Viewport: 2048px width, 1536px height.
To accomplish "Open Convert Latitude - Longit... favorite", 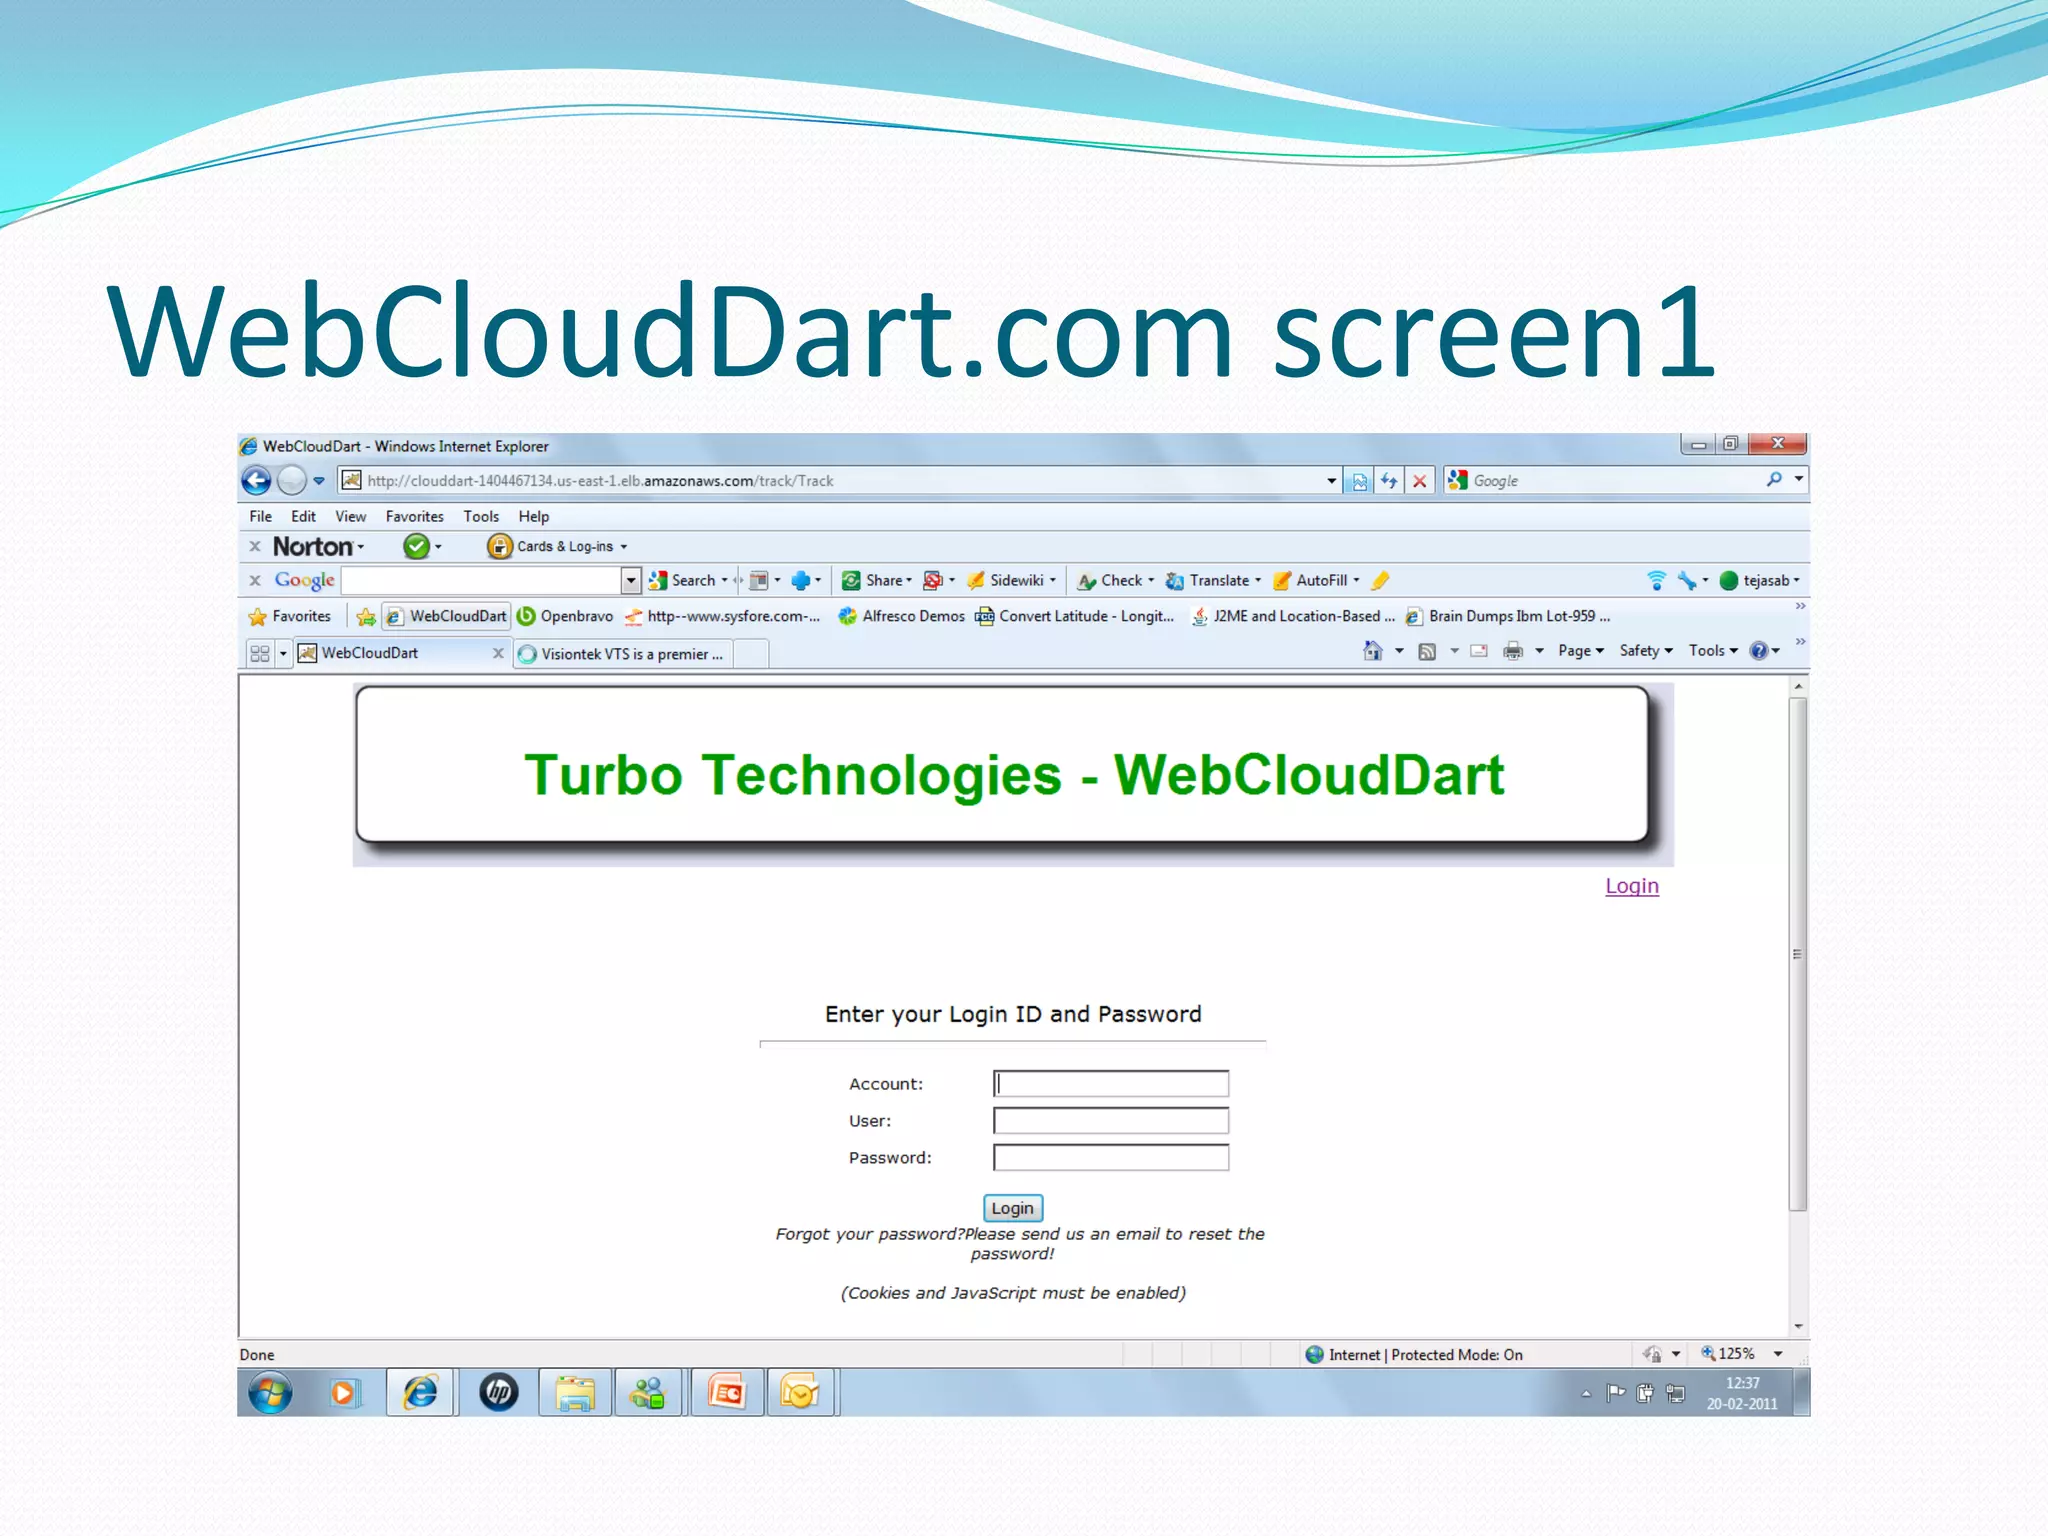I will (1074, 616).
